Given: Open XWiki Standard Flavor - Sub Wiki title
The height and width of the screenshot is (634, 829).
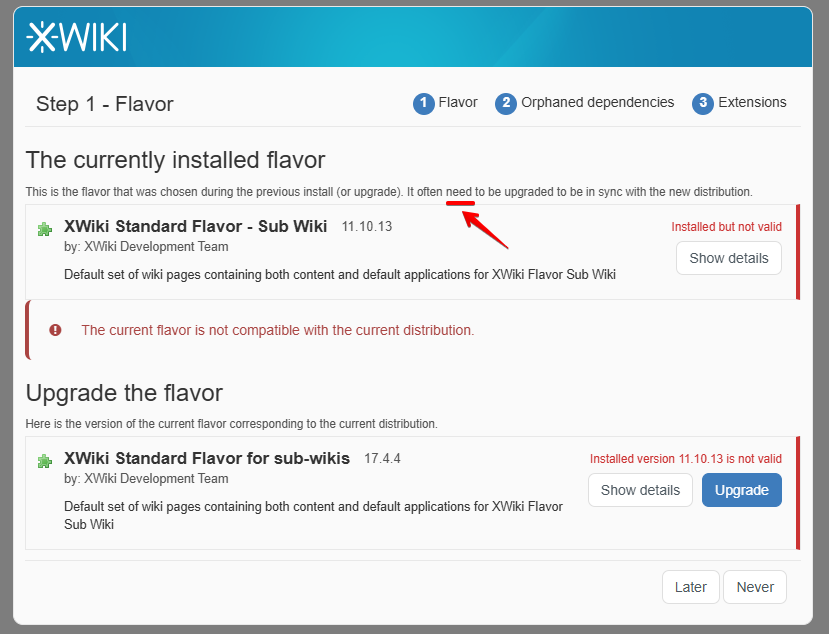Looking at the screenshot, I should [x=196, y=226].
